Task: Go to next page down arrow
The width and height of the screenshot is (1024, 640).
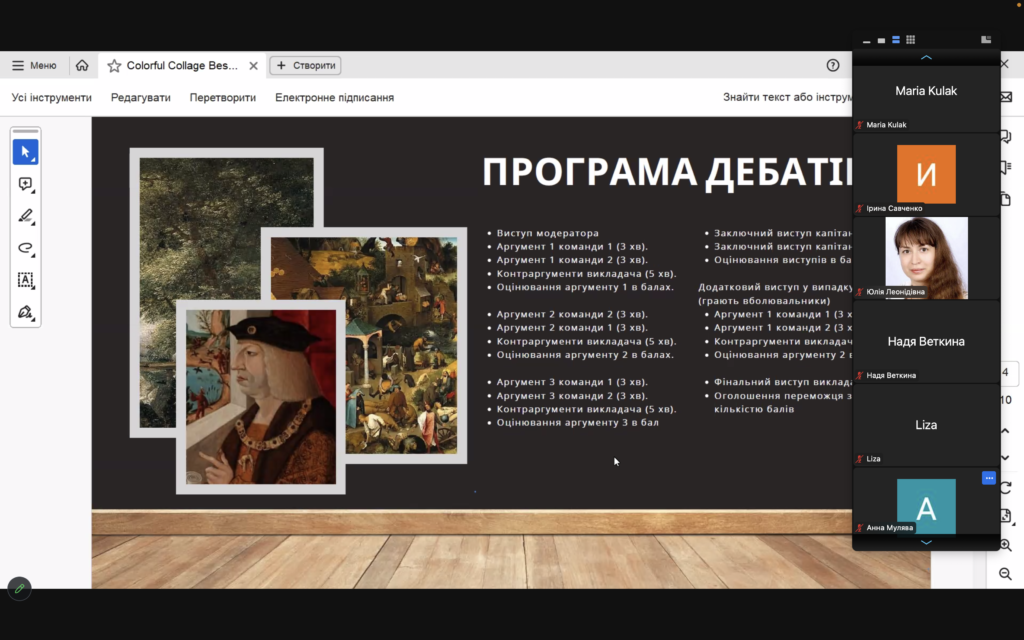Action: 1006,458
